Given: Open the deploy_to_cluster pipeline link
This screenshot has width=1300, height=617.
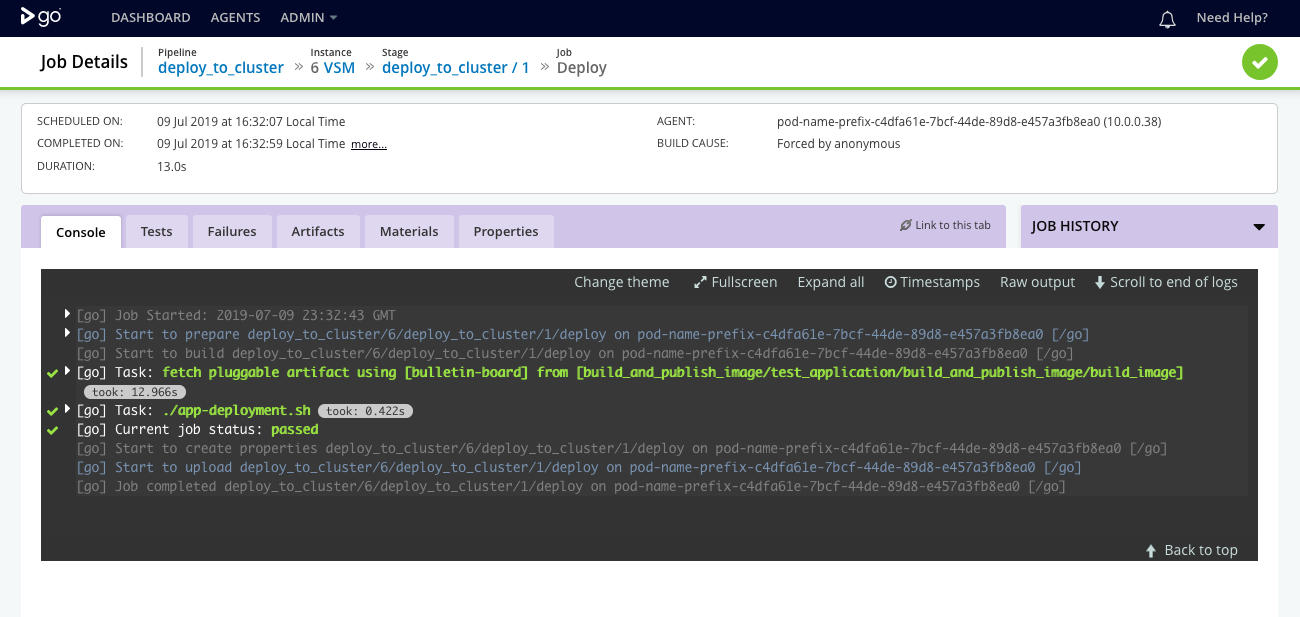Looking at the screenshot, I should pos(221,68).
